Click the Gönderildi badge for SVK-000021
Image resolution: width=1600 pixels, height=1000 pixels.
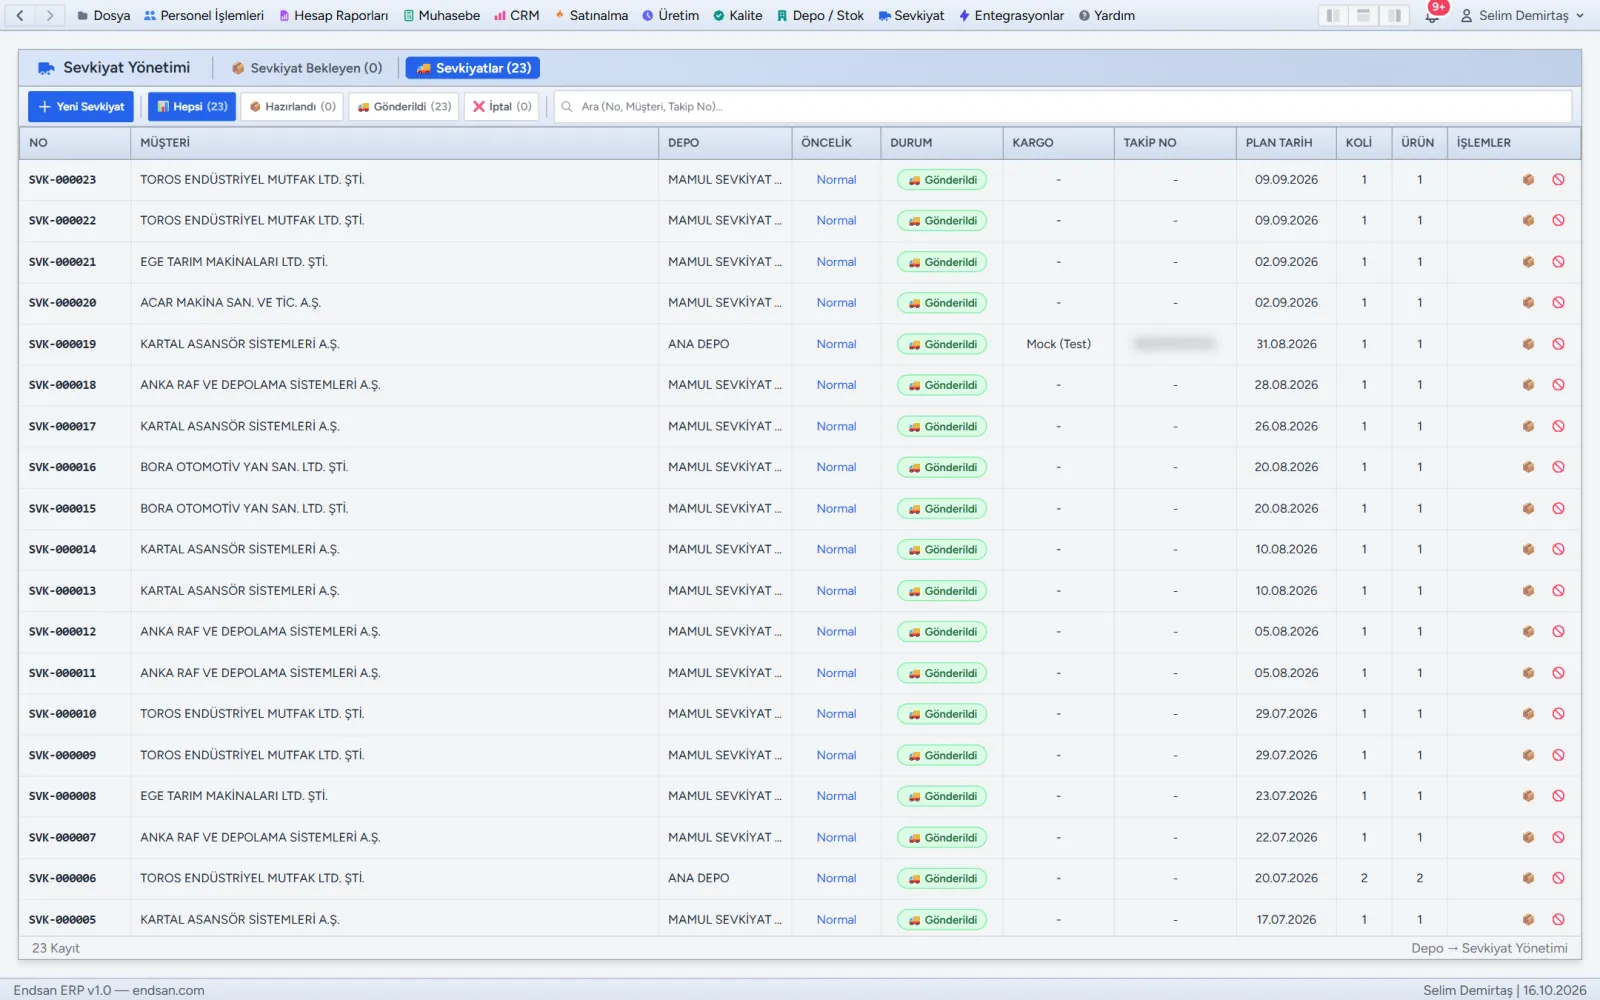(x=942, y=262)
